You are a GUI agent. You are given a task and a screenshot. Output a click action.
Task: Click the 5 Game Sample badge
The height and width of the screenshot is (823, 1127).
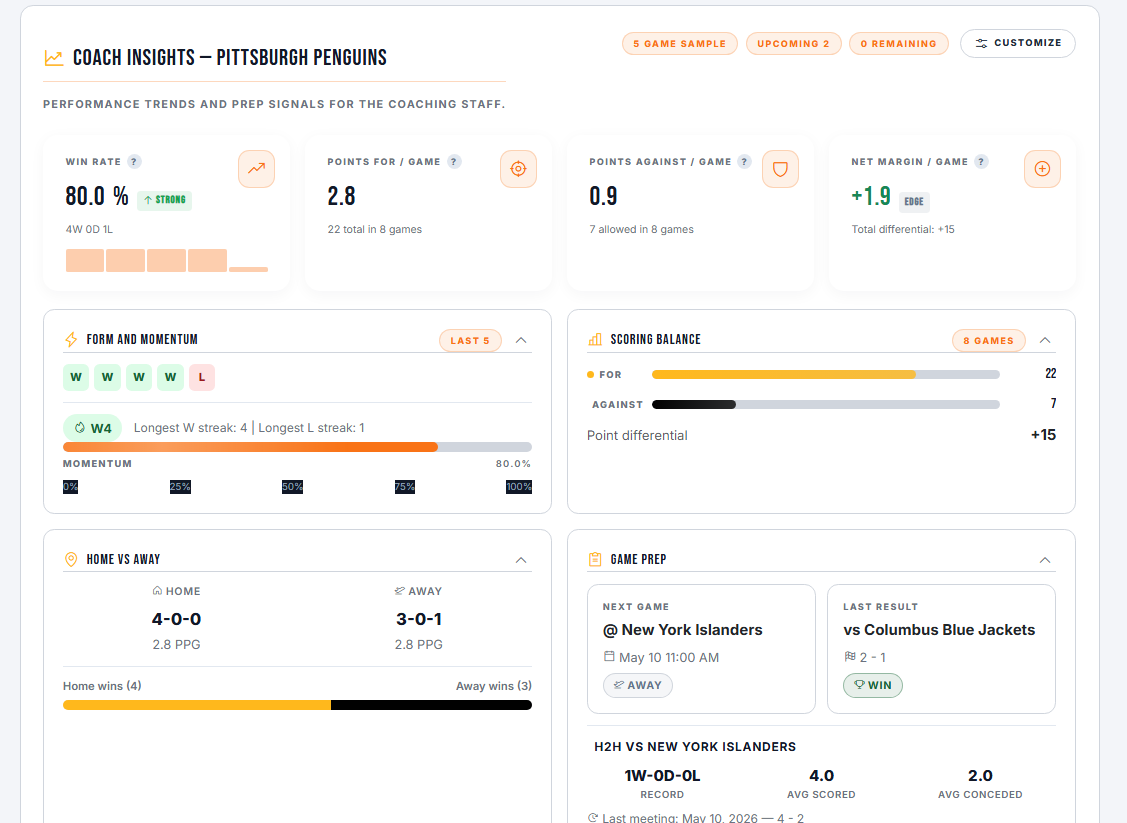pos(679,44)
